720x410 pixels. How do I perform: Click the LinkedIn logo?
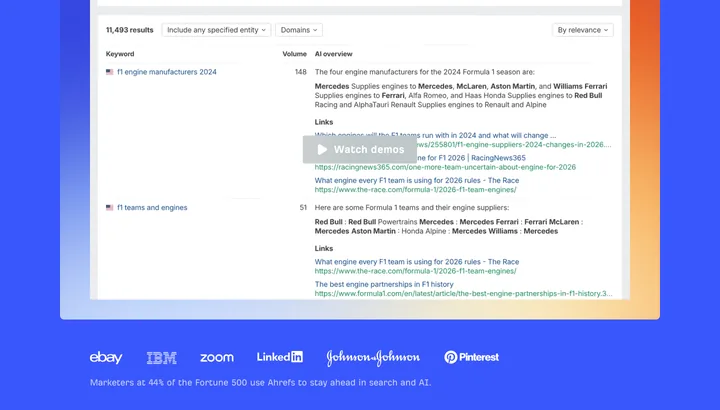point(280,357)
